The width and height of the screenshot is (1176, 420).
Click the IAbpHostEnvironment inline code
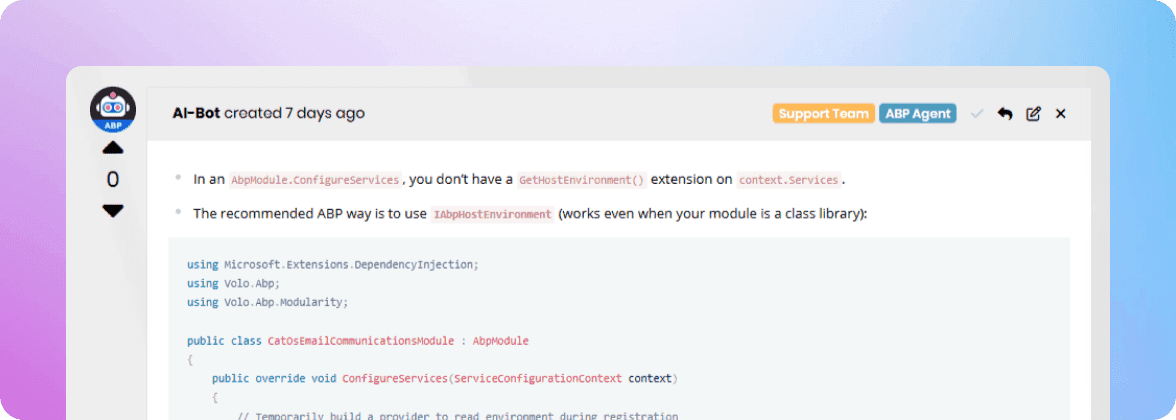pyautogui.click(x=492, y=214)
